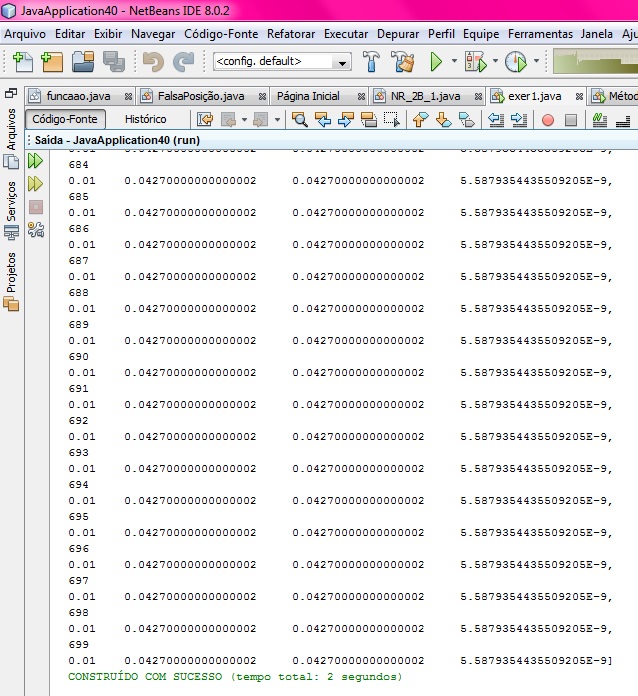Image resolution: width=638 pixels, height=696 pixels.
Task: Open output settings wrench icon
Action: coord(36,229)
